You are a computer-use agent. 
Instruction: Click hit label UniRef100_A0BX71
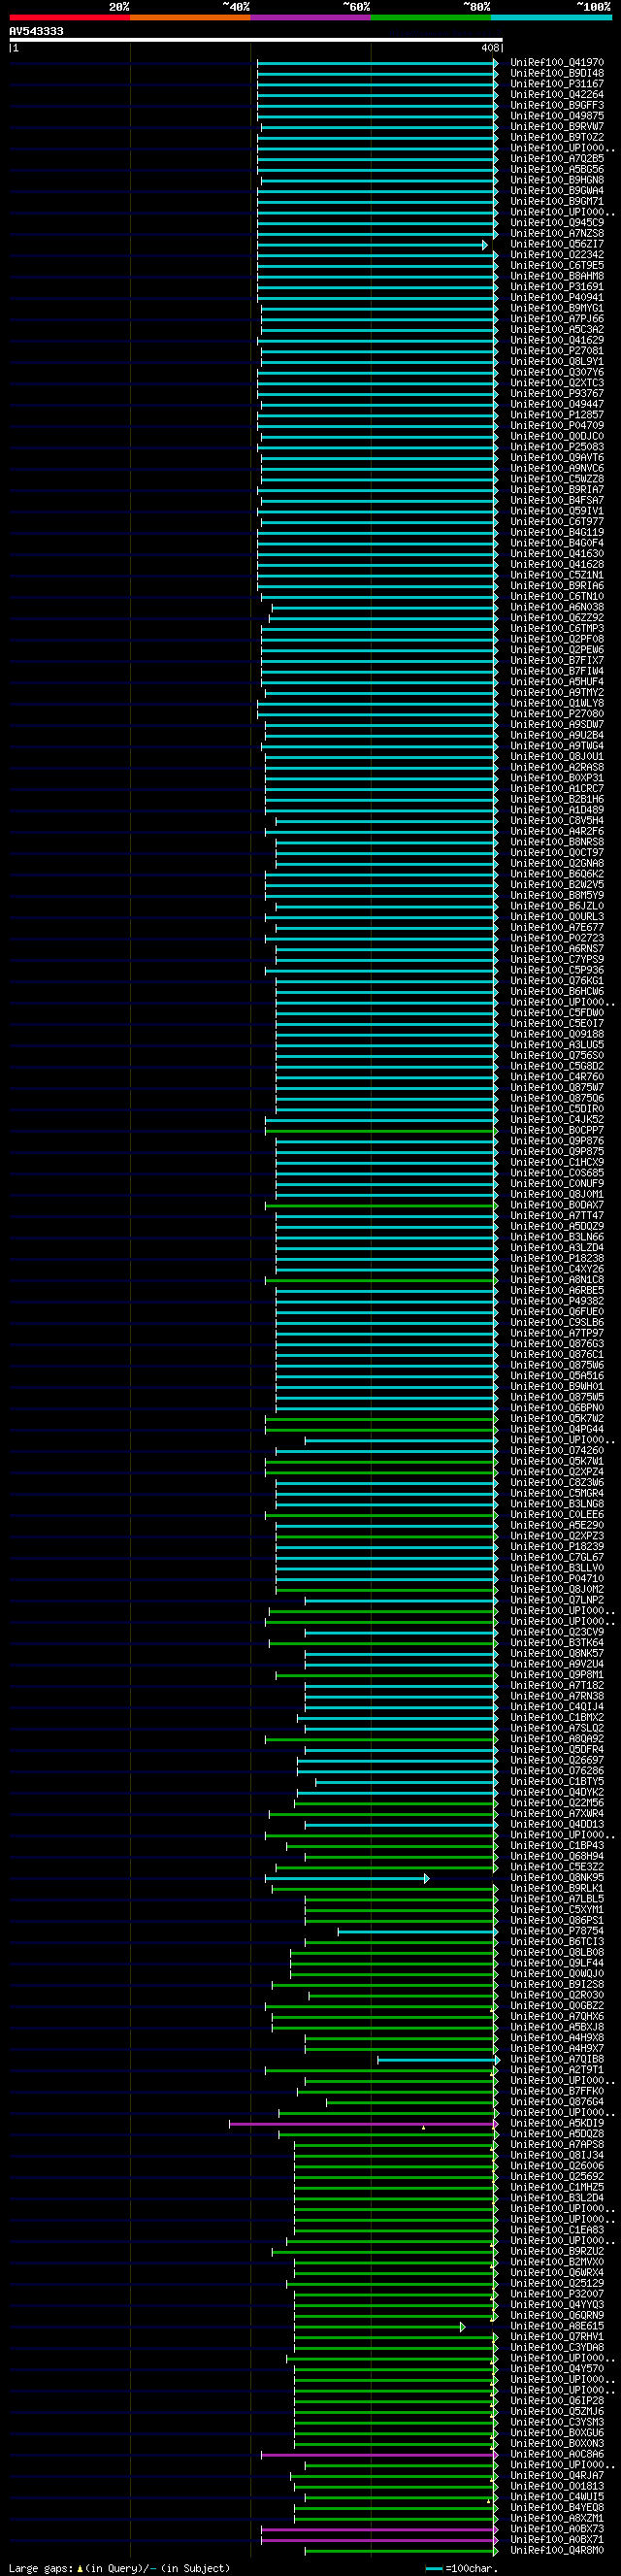coord(557,2540)
